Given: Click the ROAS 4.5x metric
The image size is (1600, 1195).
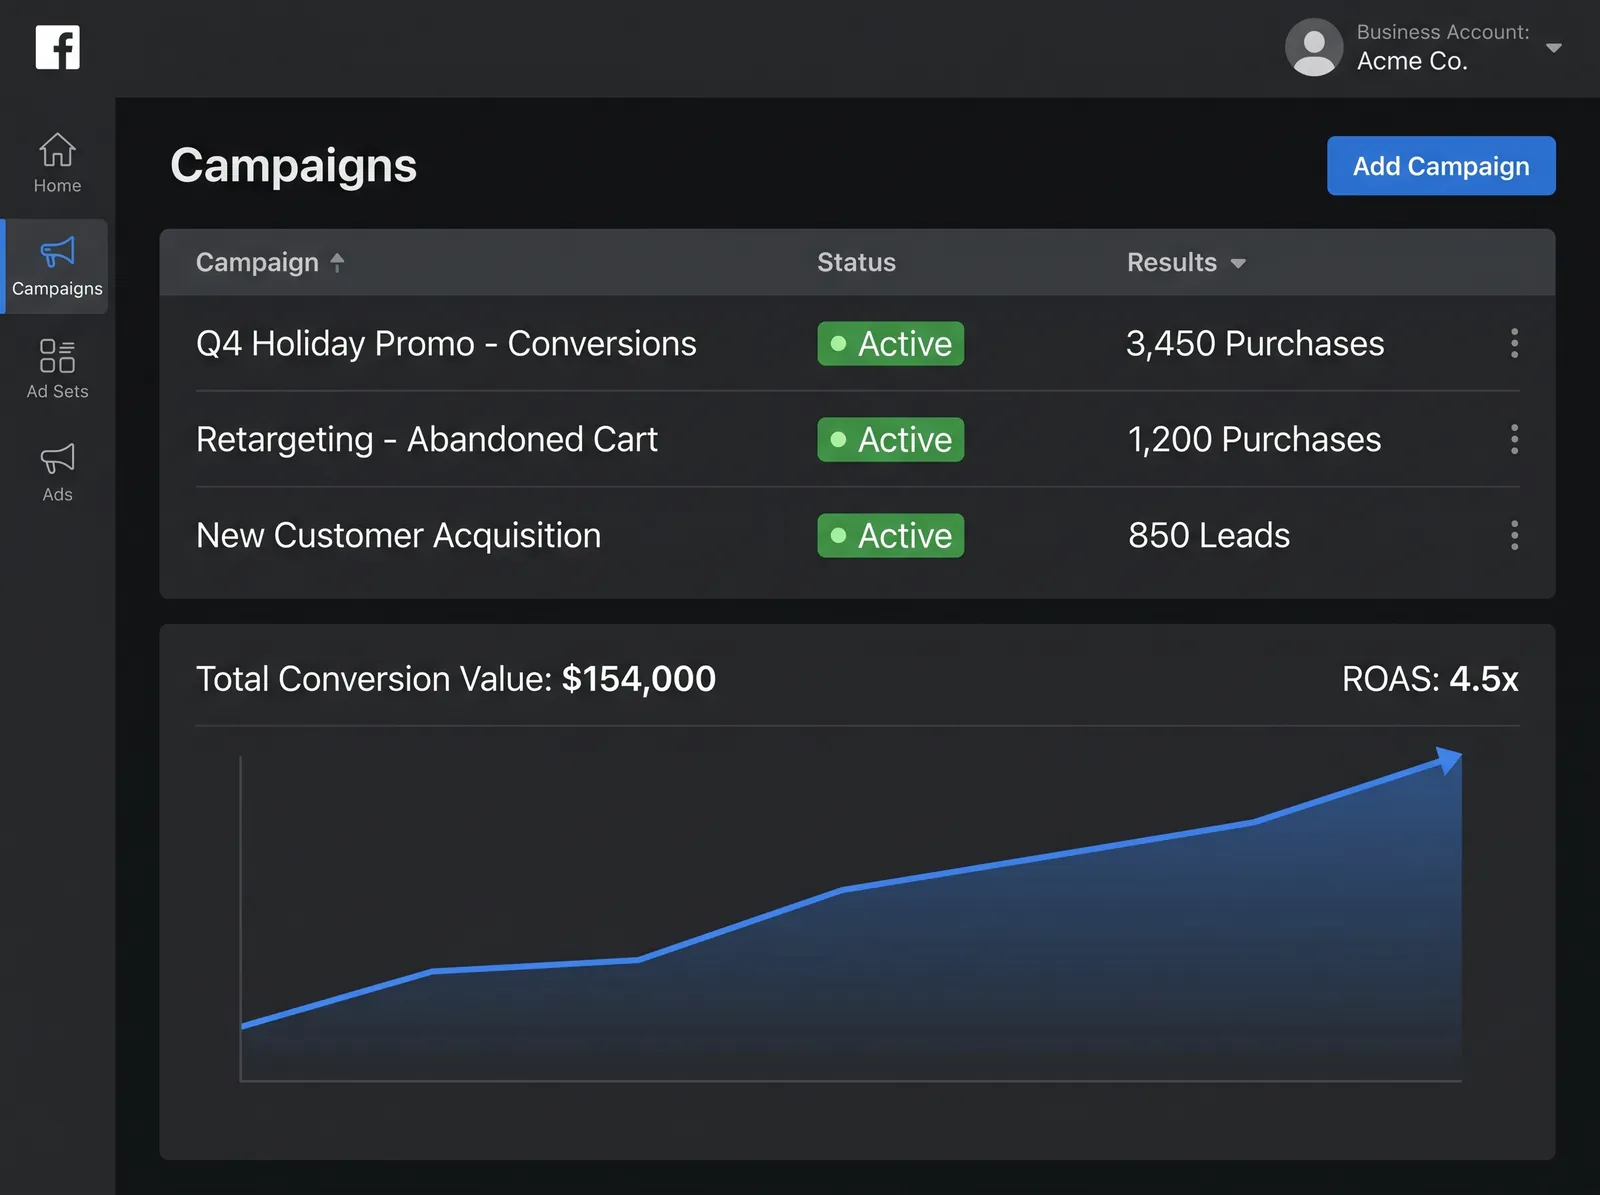Looking at the screenshot, I should click(x=1430, y=679).
